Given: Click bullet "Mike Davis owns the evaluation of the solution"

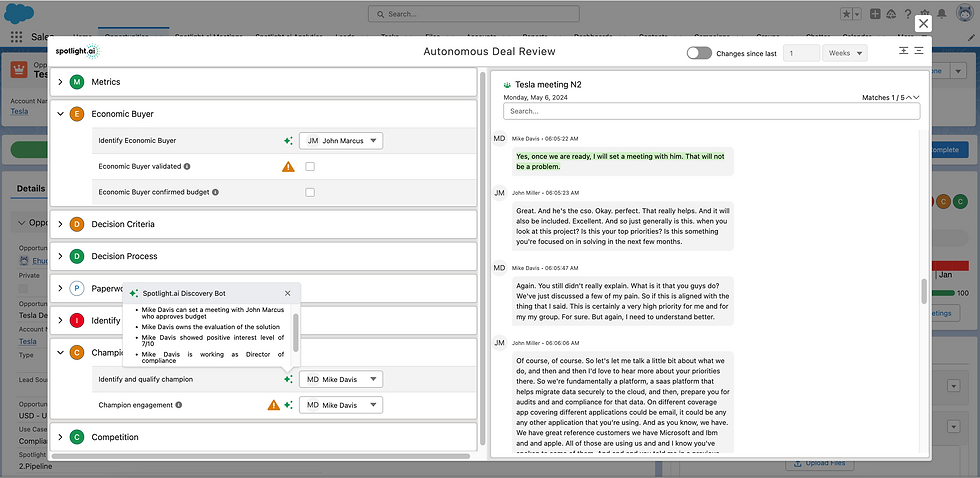Looking at the screenshot, I should pos(209,327).
